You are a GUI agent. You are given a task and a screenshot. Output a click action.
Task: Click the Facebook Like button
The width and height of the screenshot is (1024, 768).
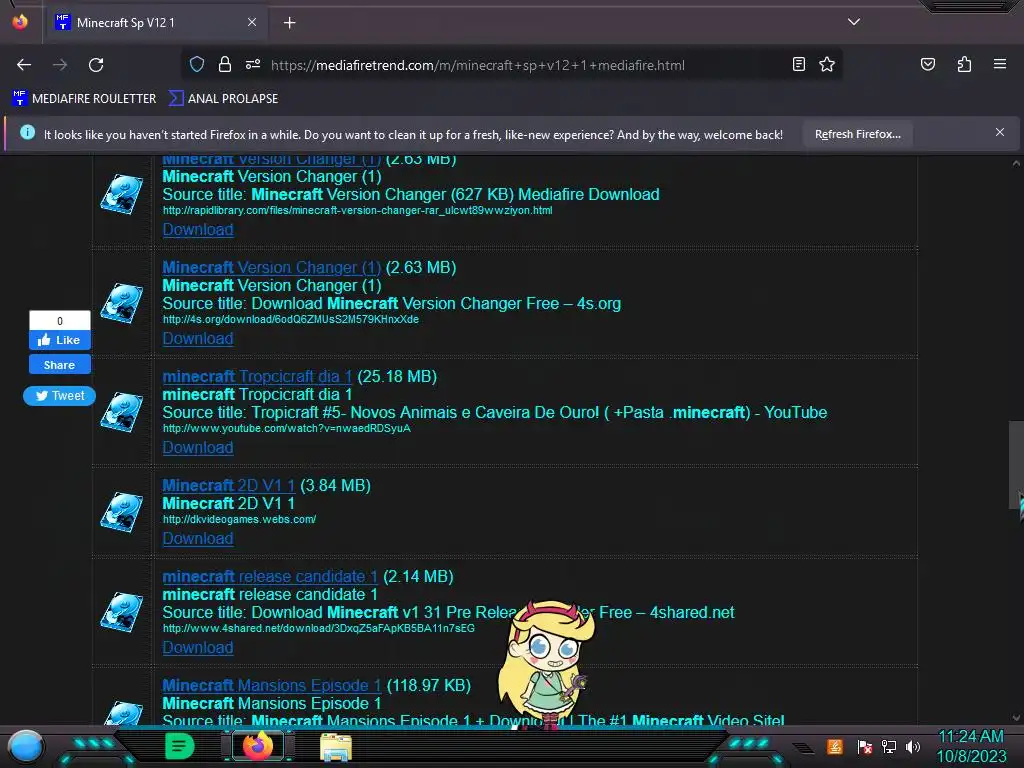[59, 340]
